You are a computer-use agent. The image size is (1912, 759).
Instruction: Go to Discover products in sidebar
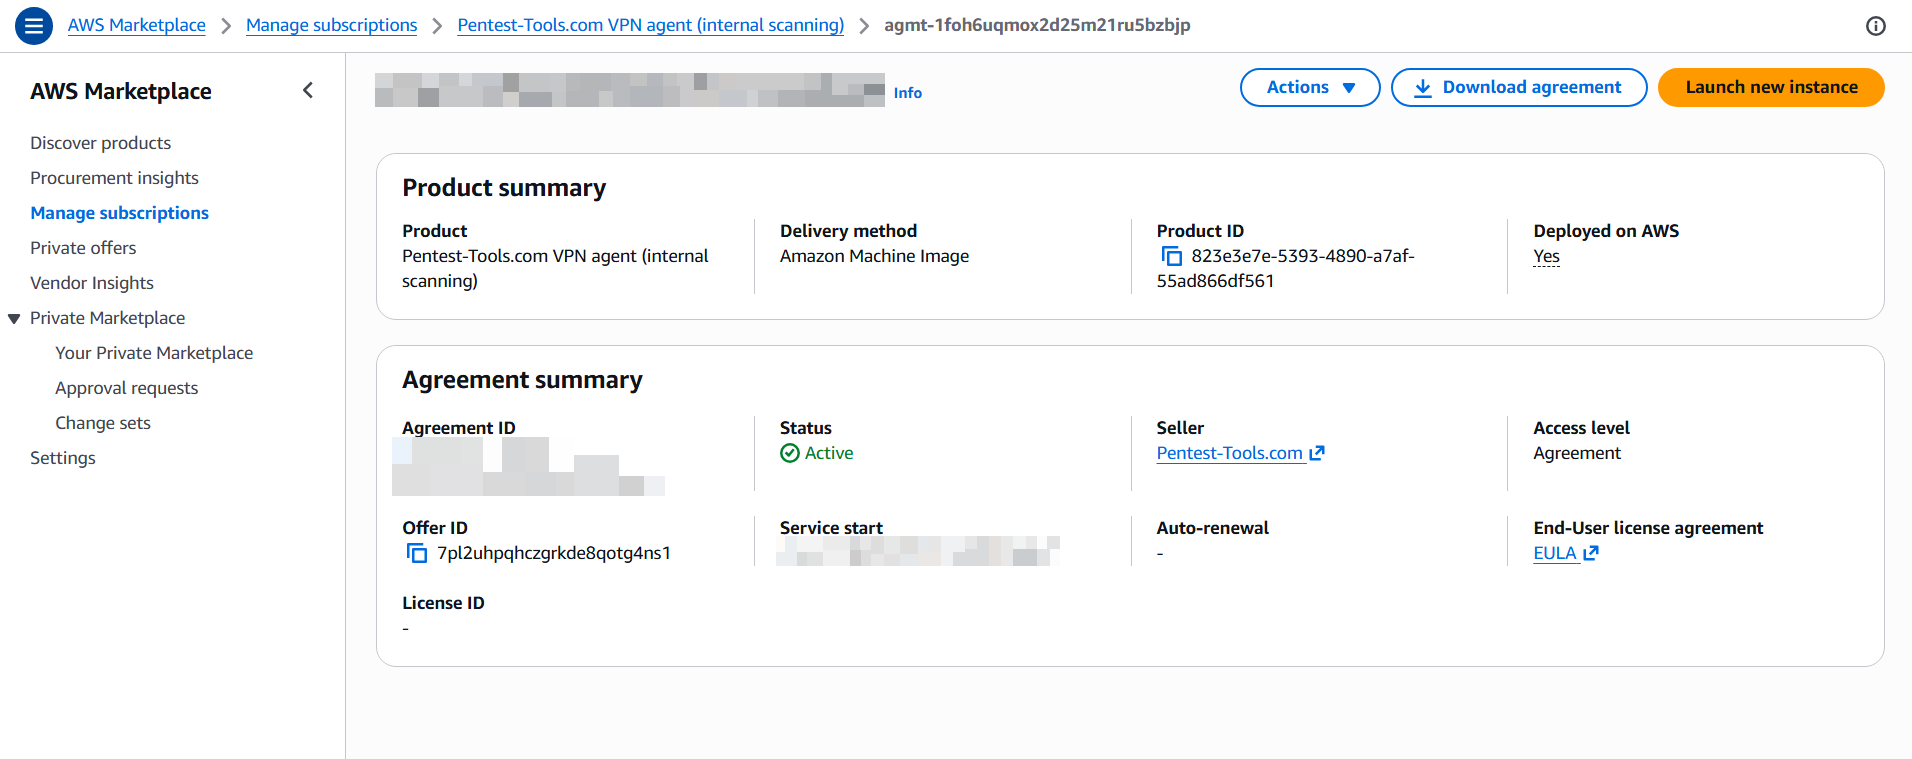pos(100,143)
